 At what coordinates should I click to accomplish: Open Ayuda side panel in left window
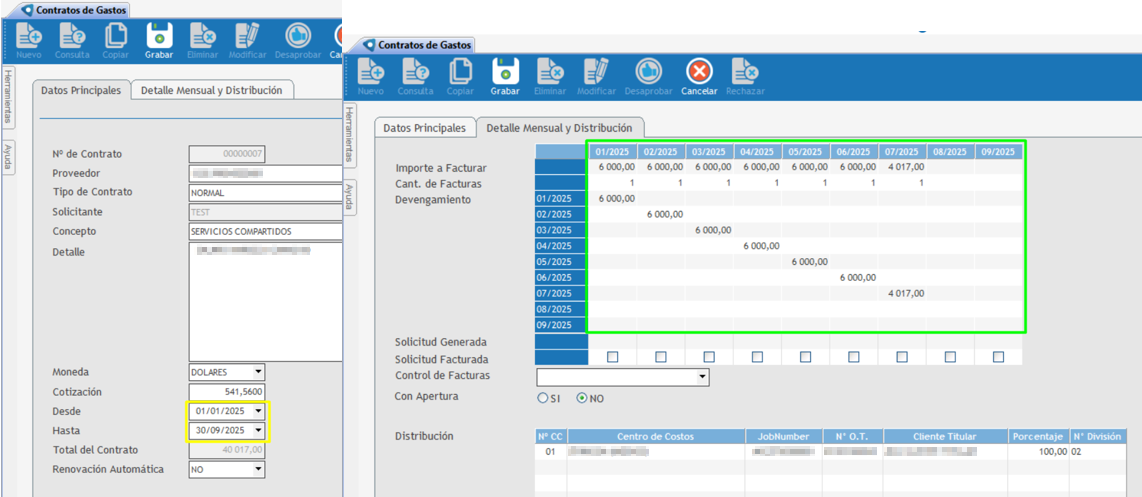(8, 157)
